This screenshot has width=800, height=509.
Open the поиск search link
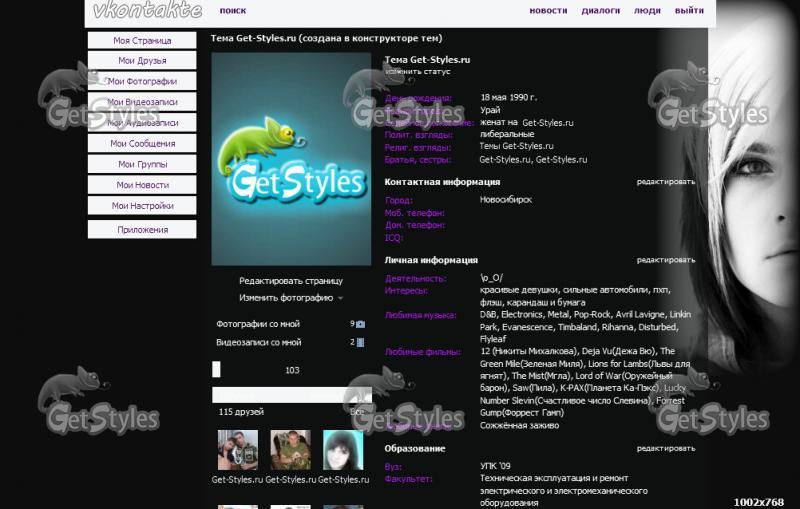pos(233,10)
